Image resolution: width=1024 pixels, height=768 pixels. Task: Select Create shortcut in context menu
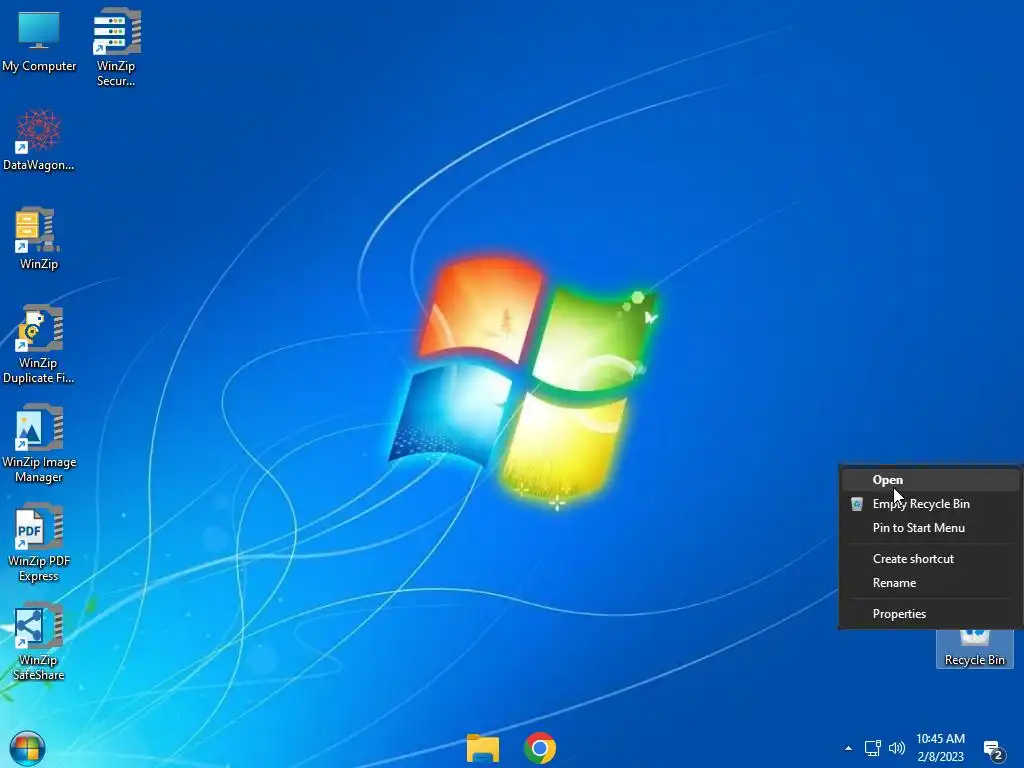click(931, 559)
